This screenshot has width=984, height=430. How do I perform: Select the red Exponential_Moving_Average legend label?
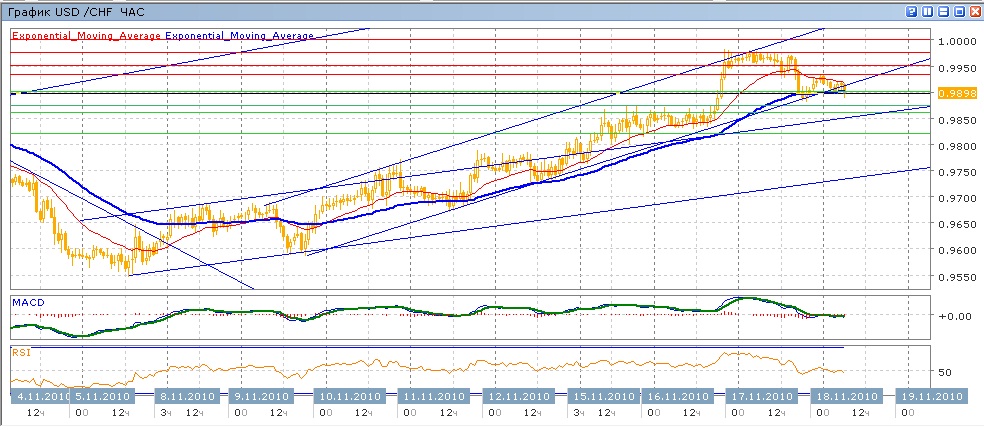[x=86, y=35]
